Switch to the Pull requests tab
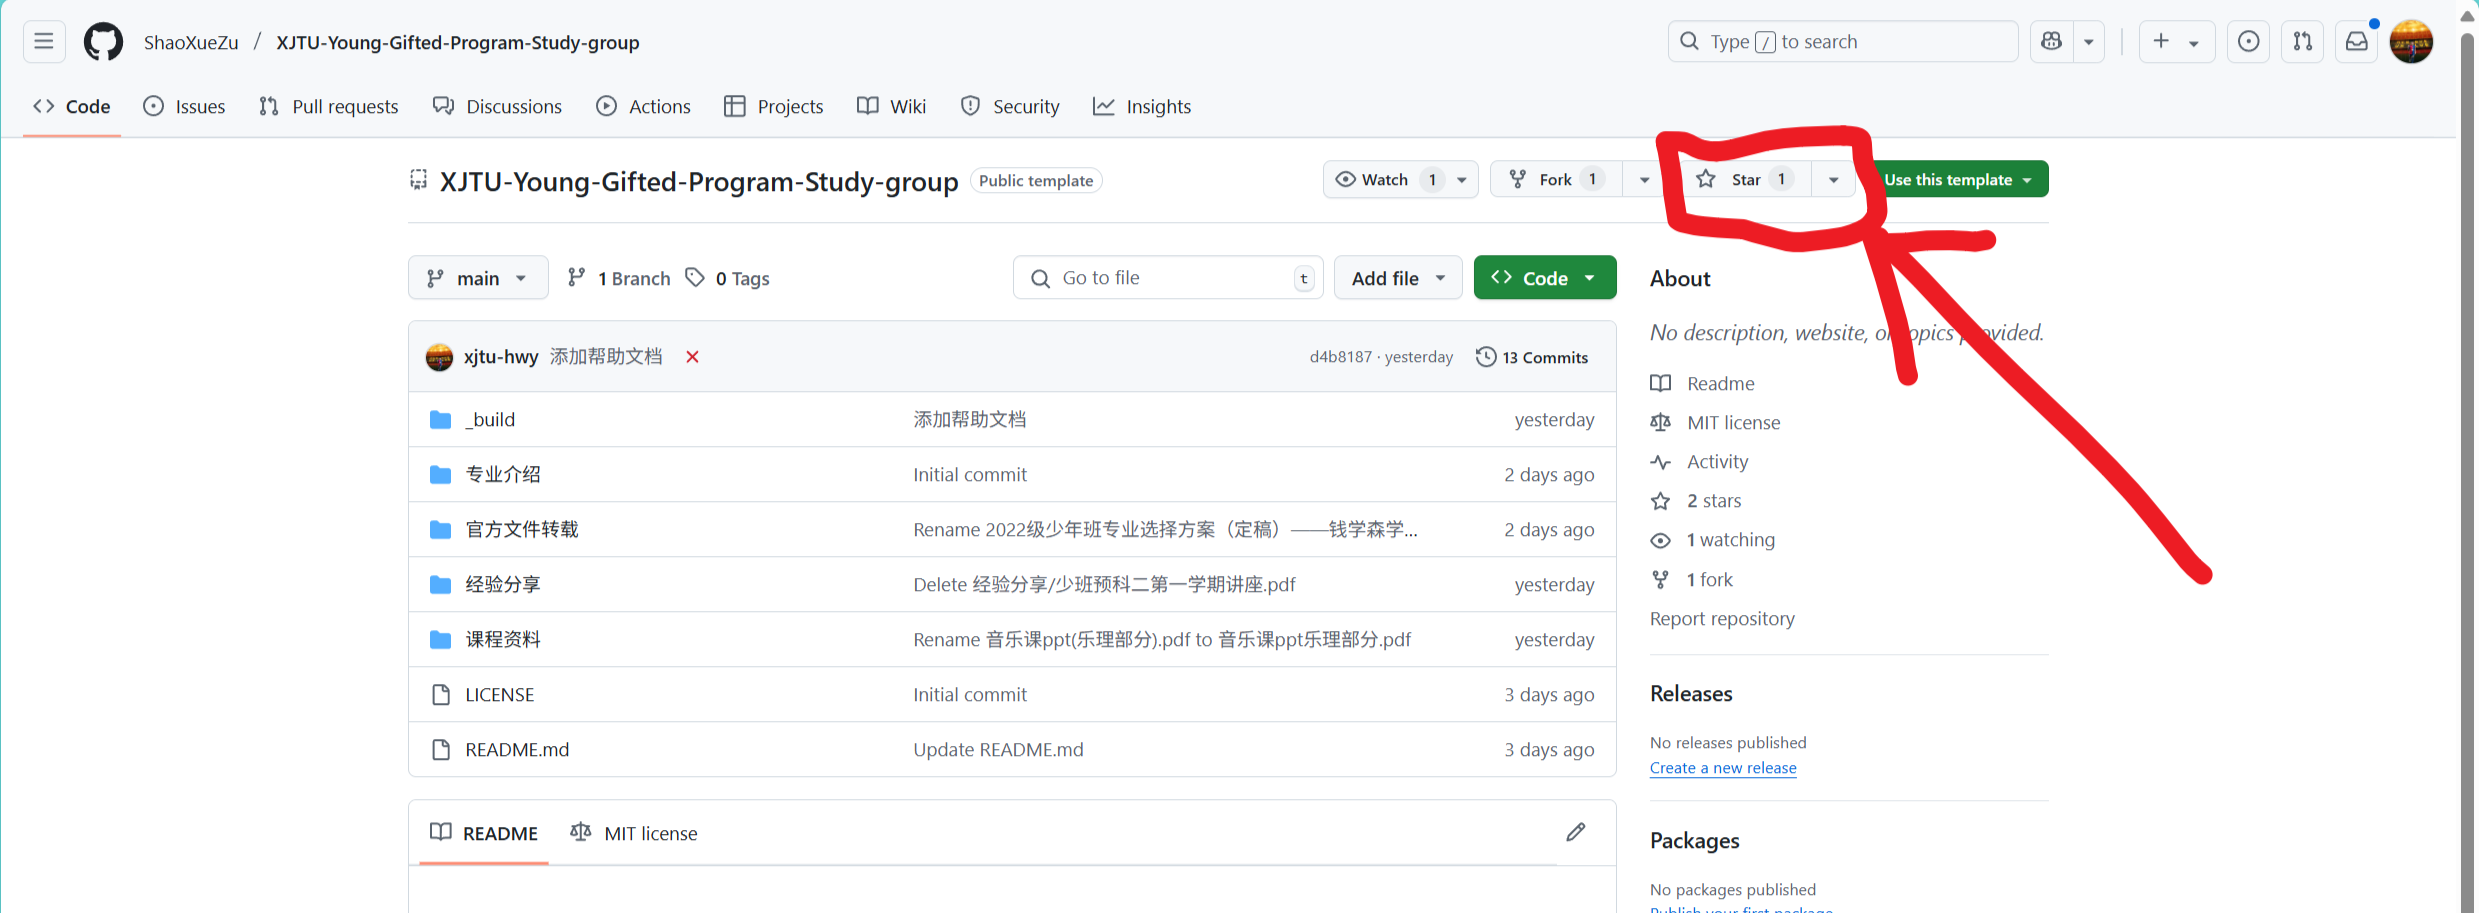The image size is (2479, 913). tap(329, 106)
